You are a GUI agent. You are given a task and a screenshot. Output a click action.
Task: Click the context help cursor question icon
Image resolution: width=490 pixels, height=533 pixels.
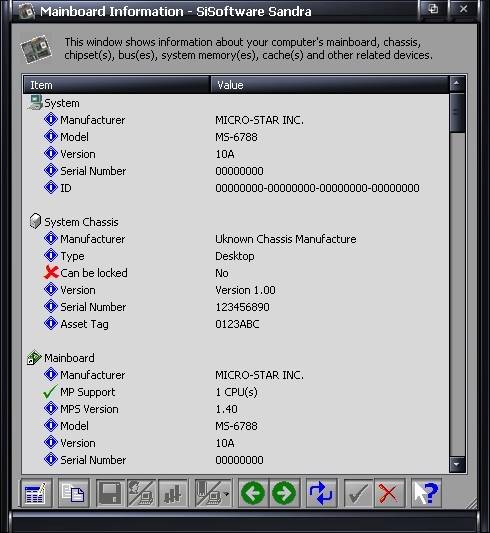[426, 493]
